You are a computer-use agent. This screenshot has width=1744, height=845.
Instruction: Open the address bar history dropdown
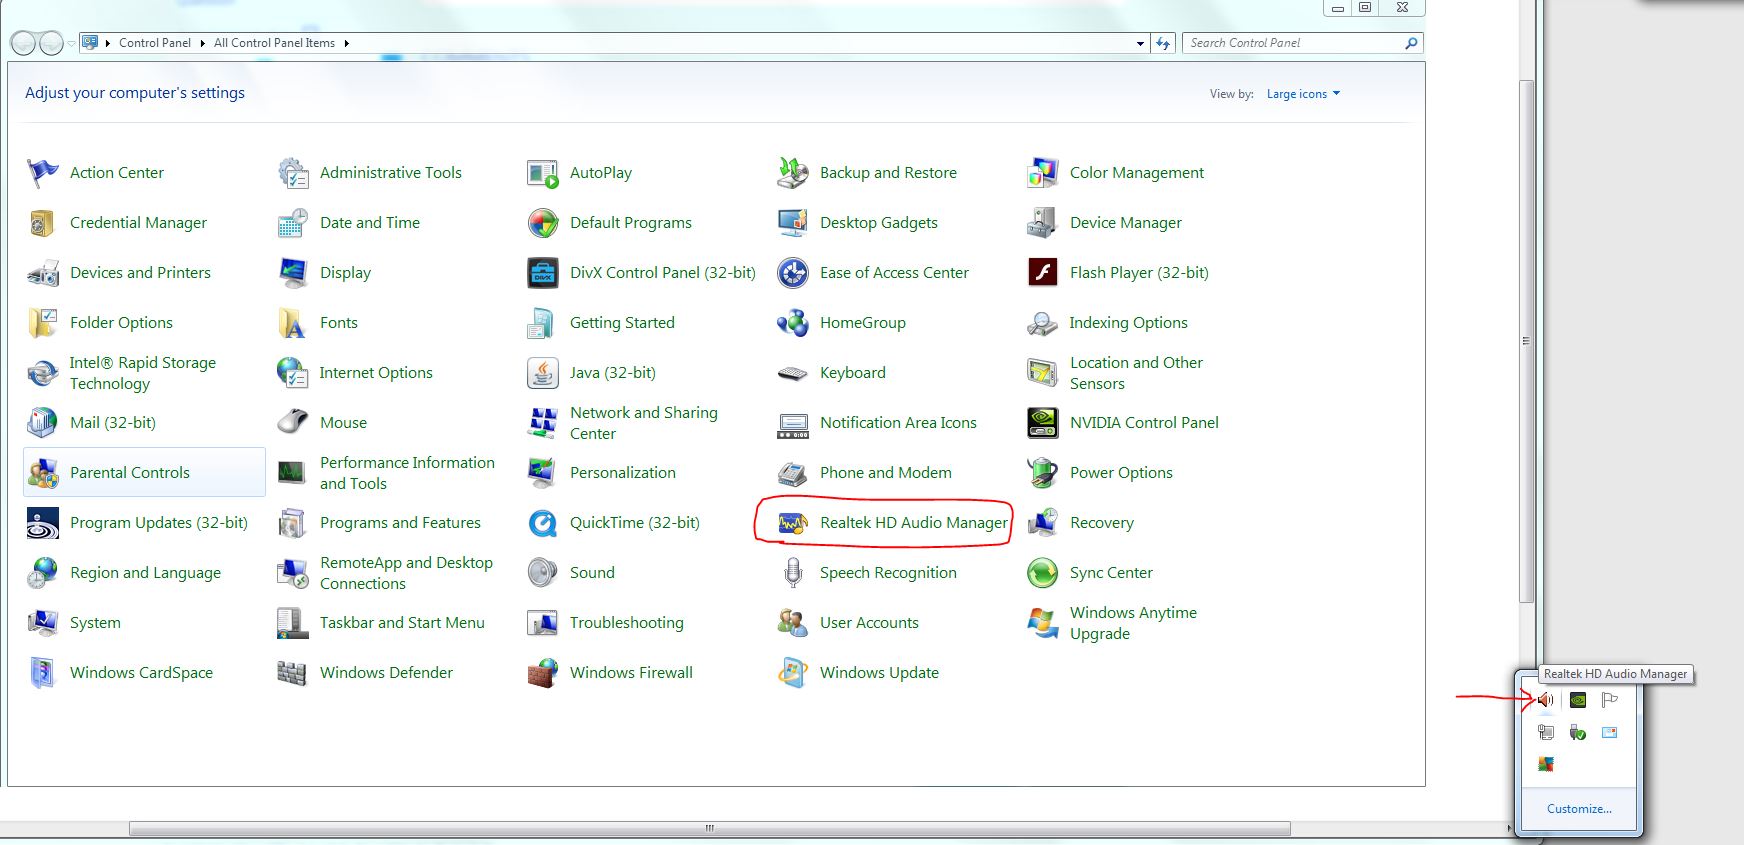pos(1140,43)
